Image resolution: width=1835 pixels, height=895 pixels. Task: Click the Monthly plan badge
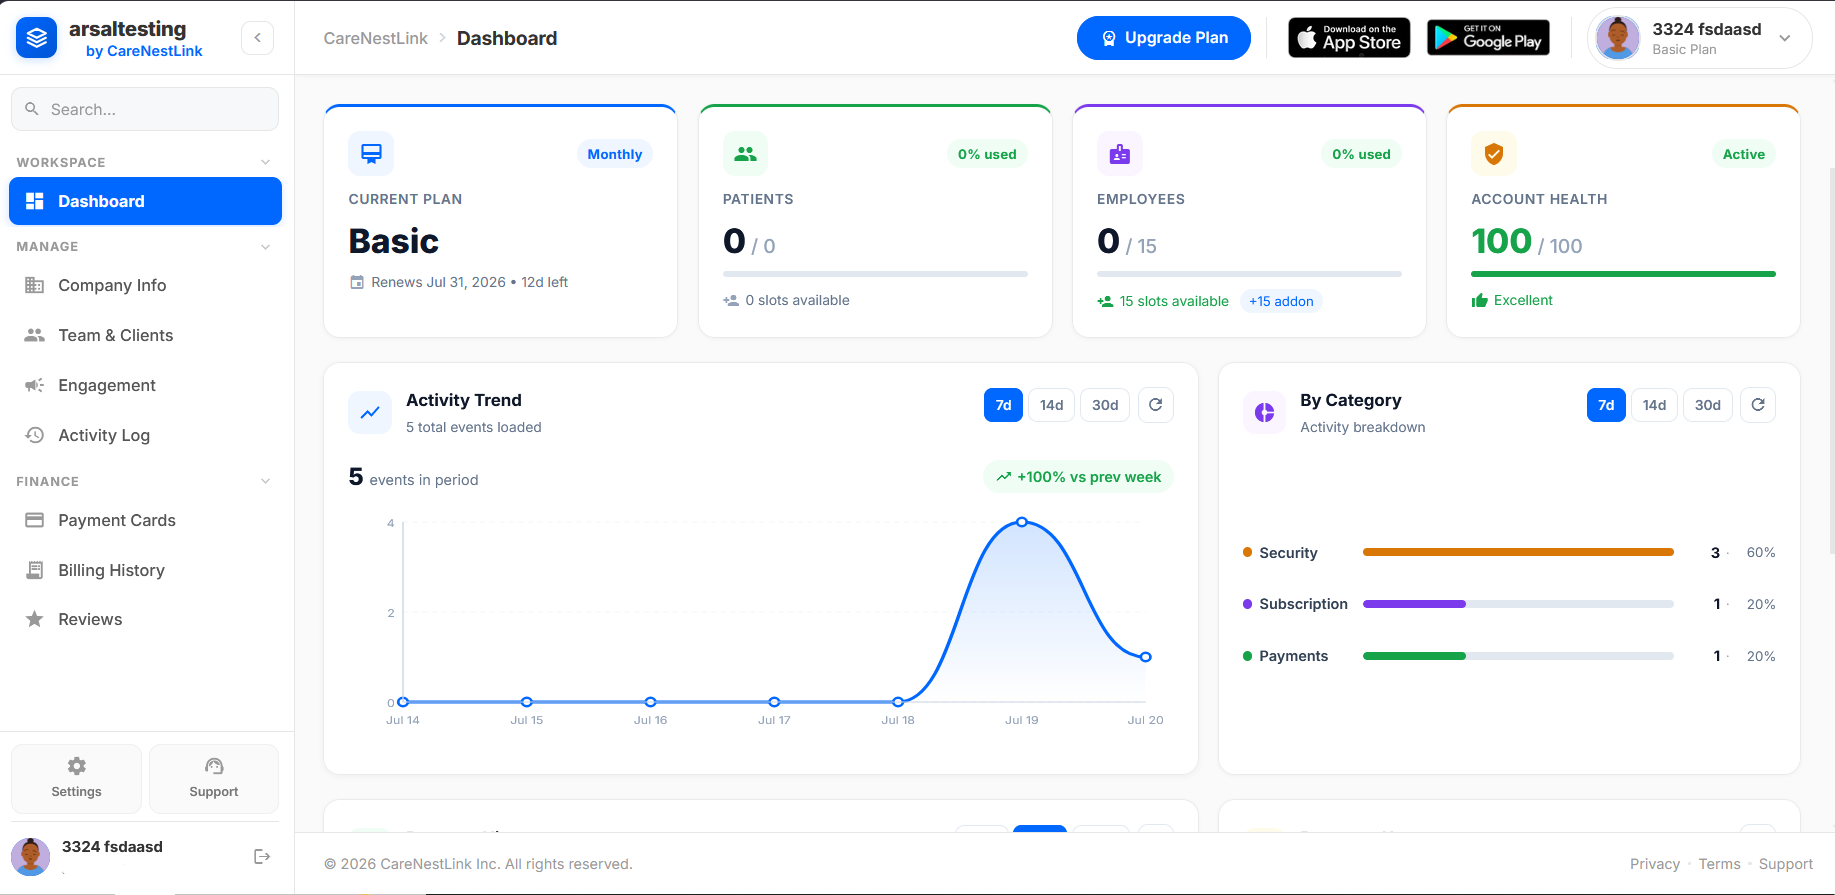click(x=614, y=154)
